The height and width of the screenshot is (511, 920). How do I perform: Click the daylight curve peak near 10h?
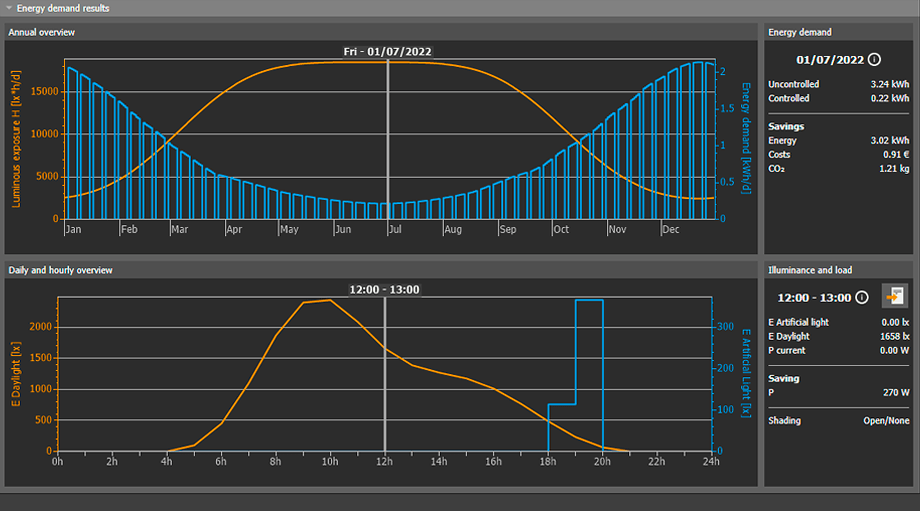[330, 300]
